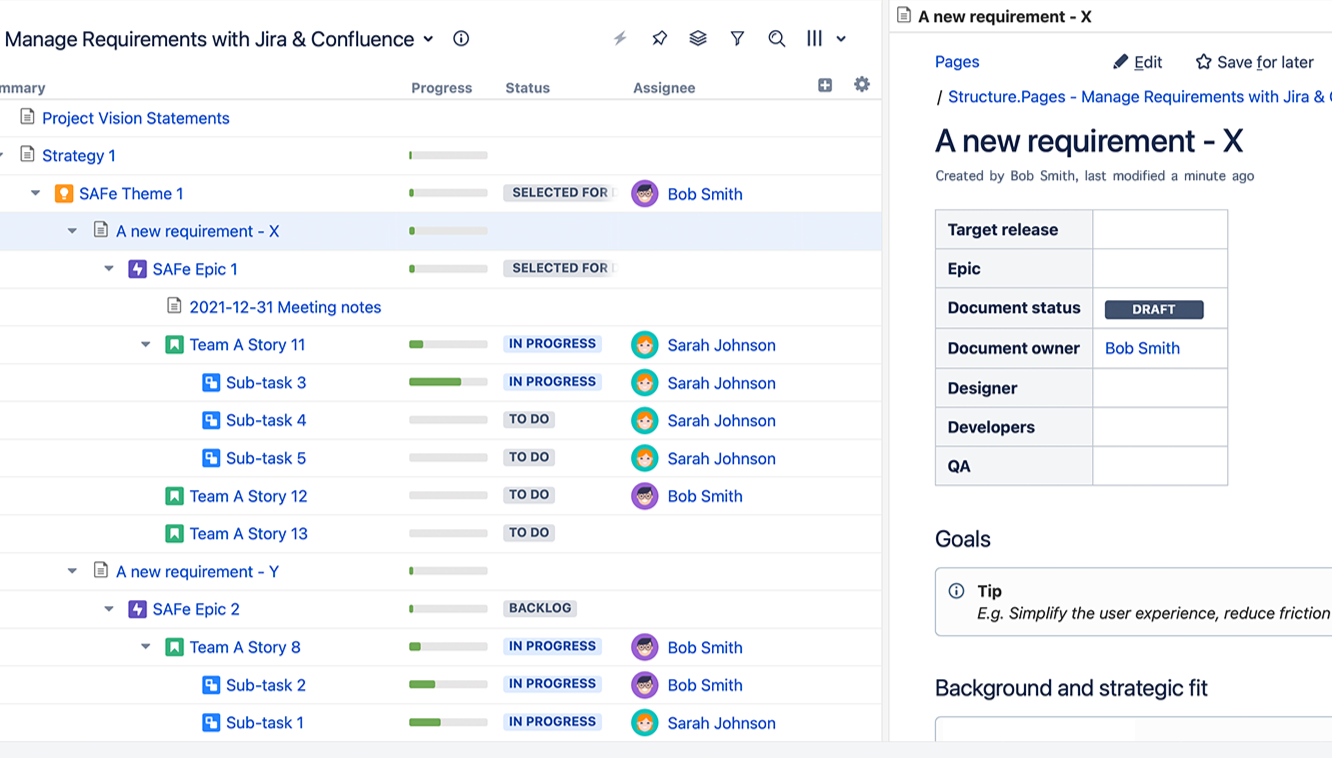Image resolution: width=1332 pixels, height=758 pixels.
Task: Click the search magnifier icon
Action: pyautogui.click(x=776, y=39)
